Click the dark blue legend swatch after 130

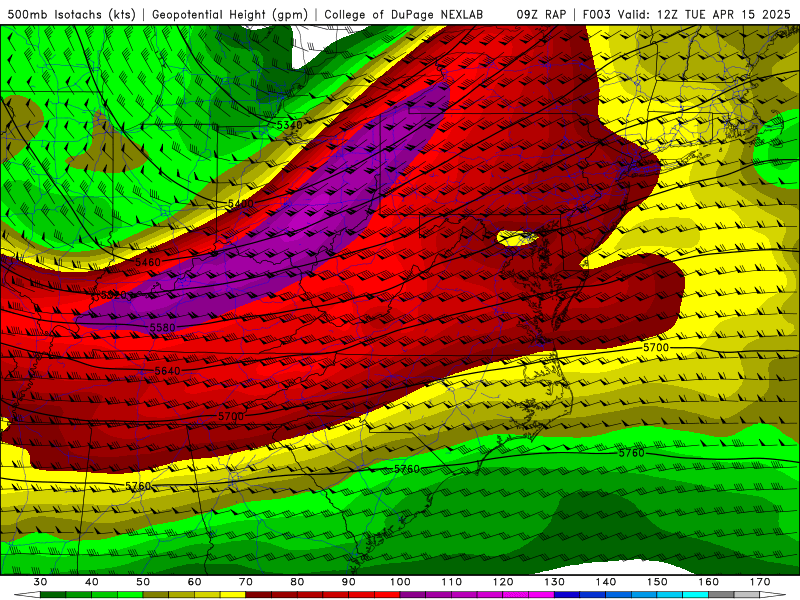(x=567, y=595)
